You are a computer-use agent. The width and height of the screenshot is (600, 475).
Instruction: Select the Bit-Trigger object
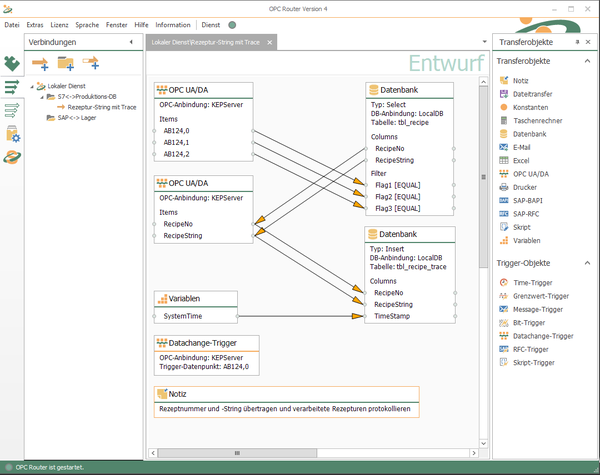pos(522,323)
